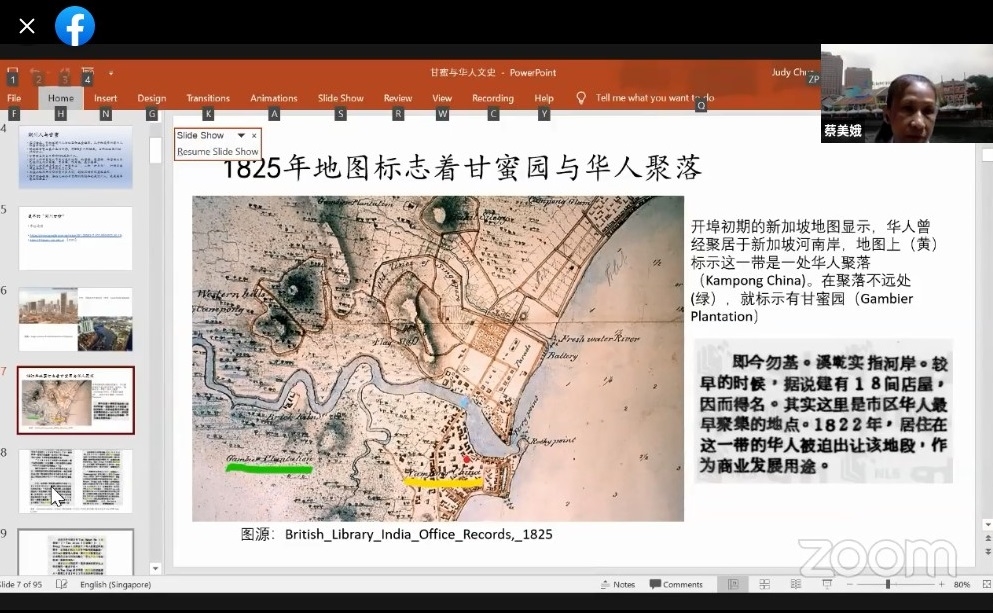Click the Judy Chua account name
Image resolution: width=993 pixels, height=613 pixels.
point(792,72)
